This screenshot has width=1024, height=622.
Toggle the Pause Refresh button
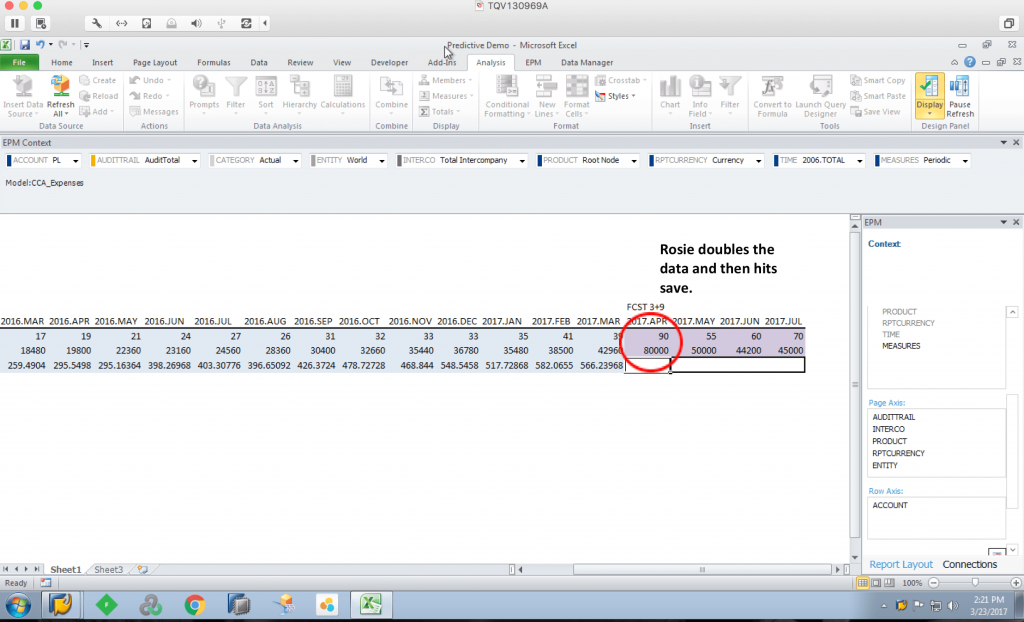(960, 95)
